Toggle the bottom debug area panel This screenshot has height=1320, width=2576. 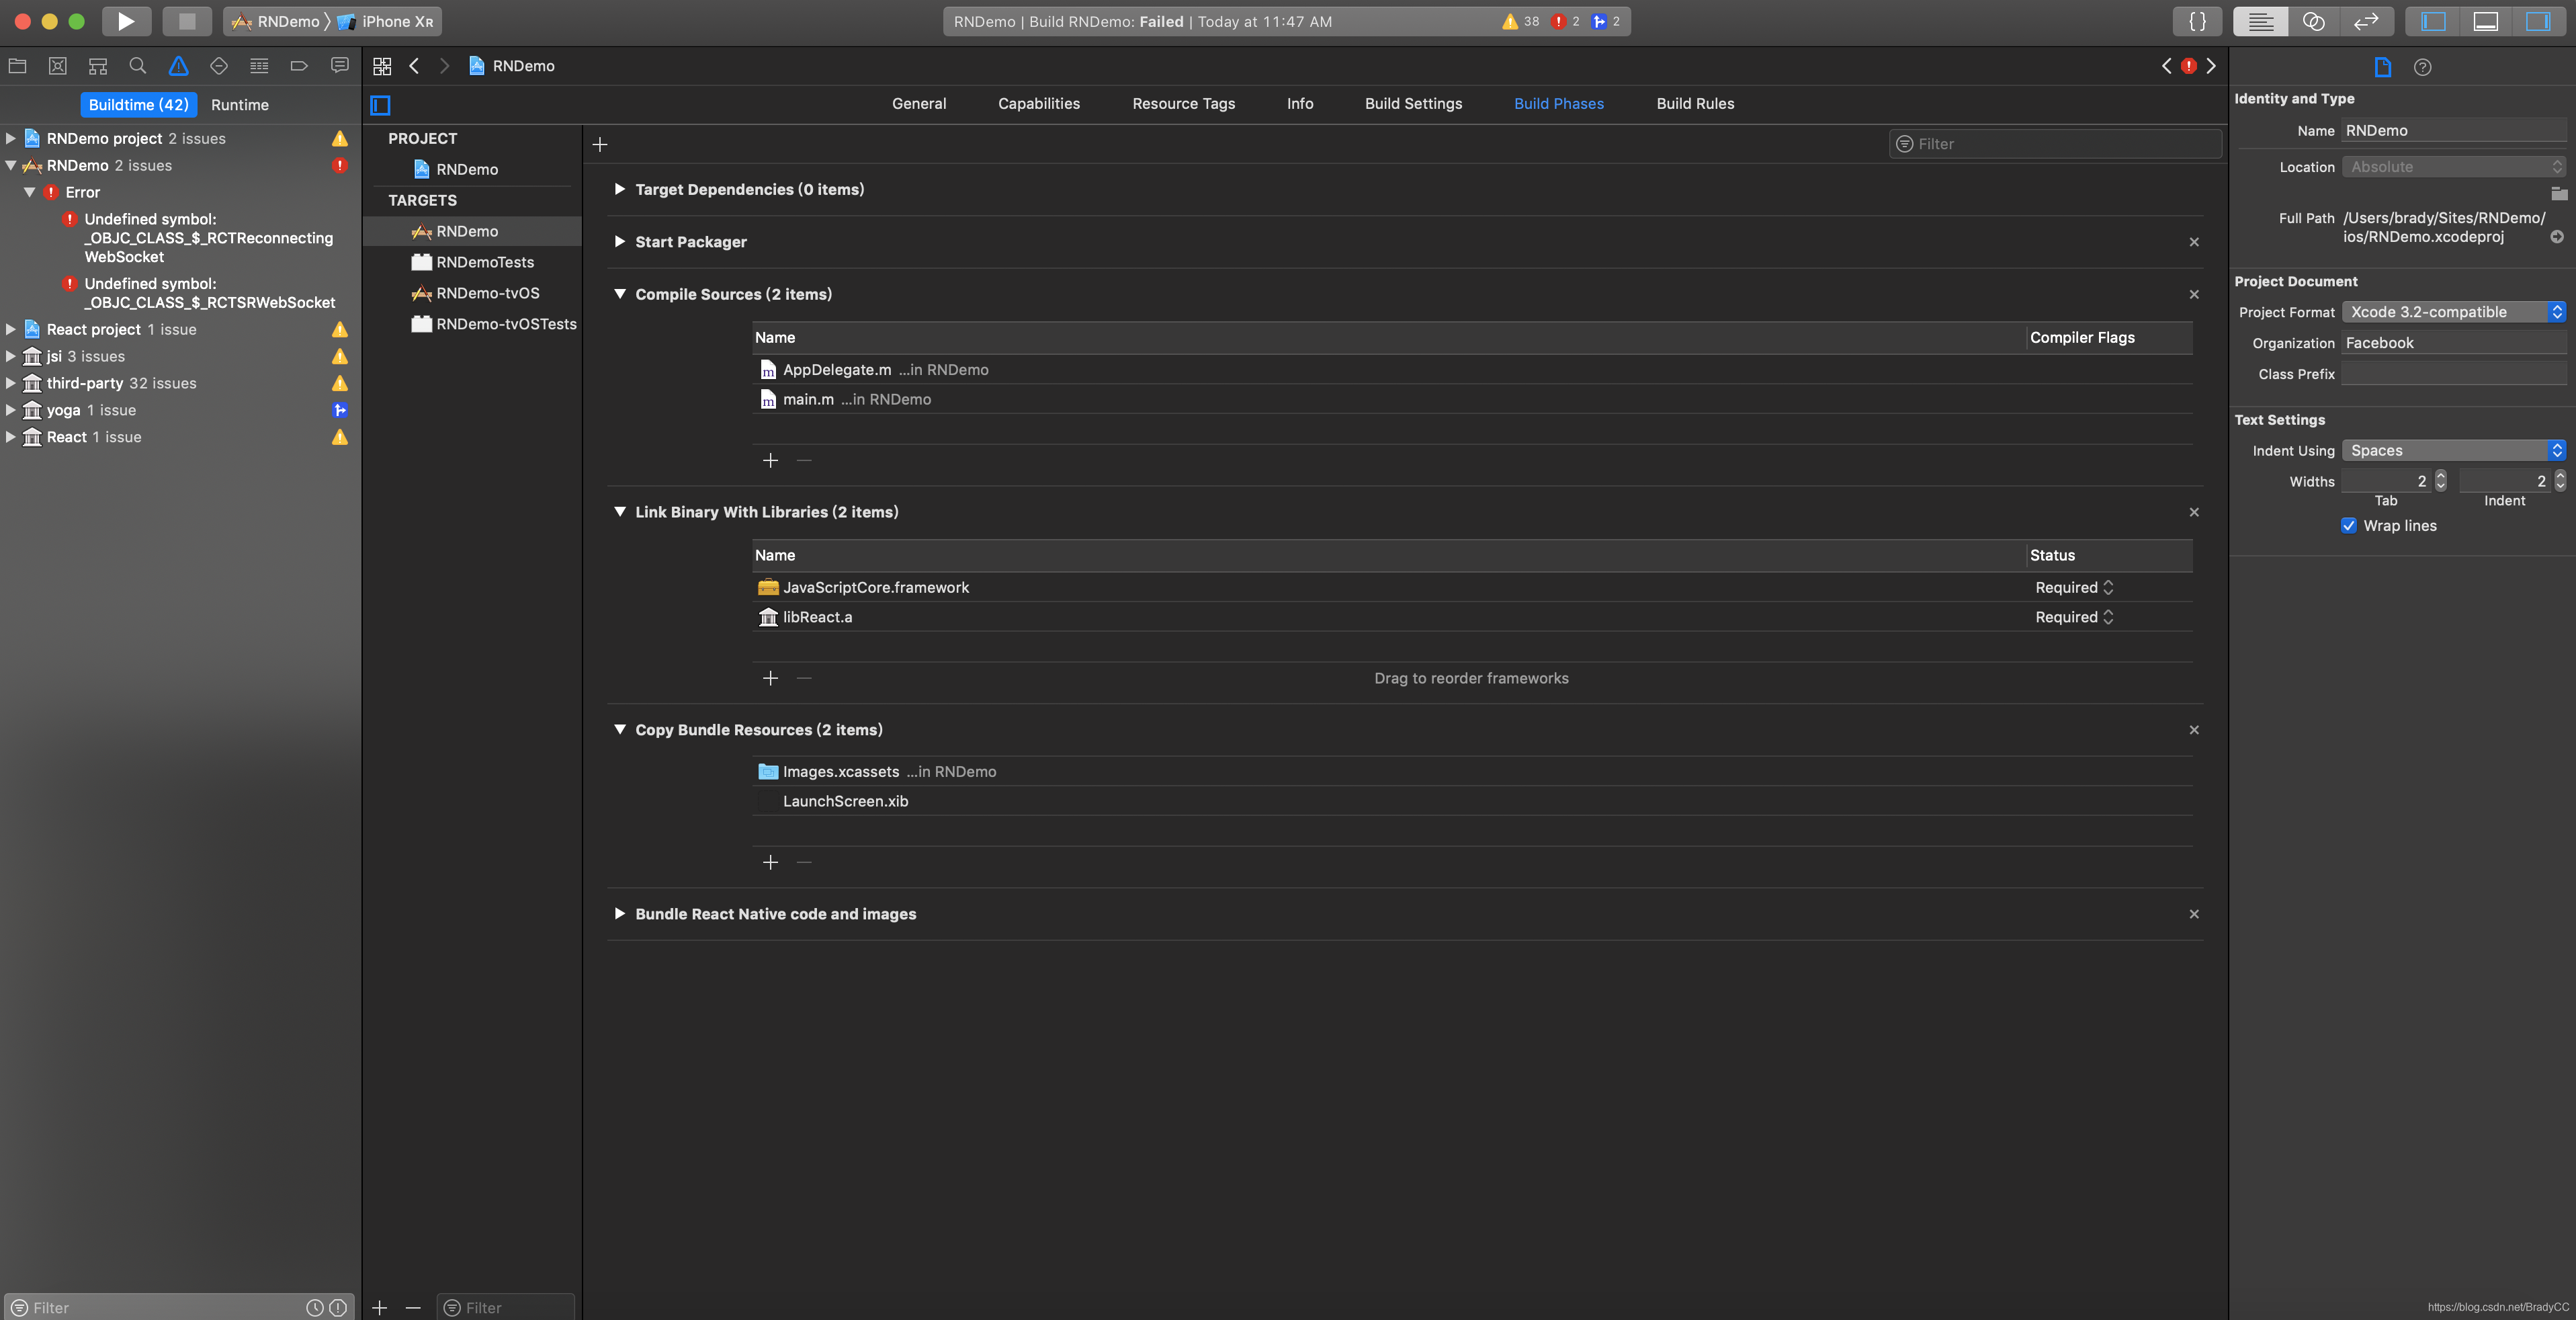point(2485,21)
